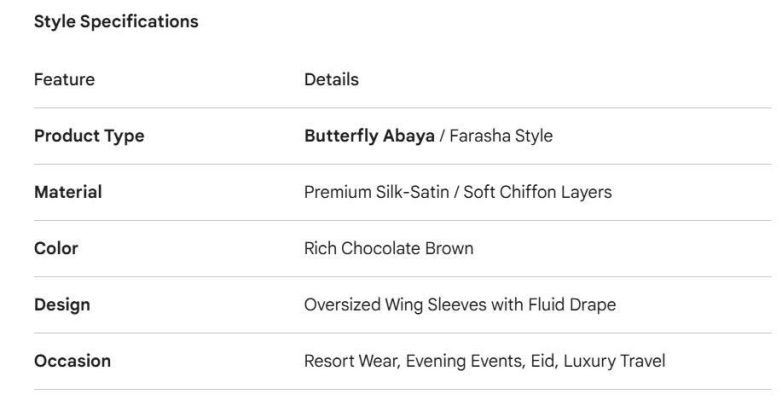Select the Color row label
The image size is (782, 400).
[x=56, y=248]
